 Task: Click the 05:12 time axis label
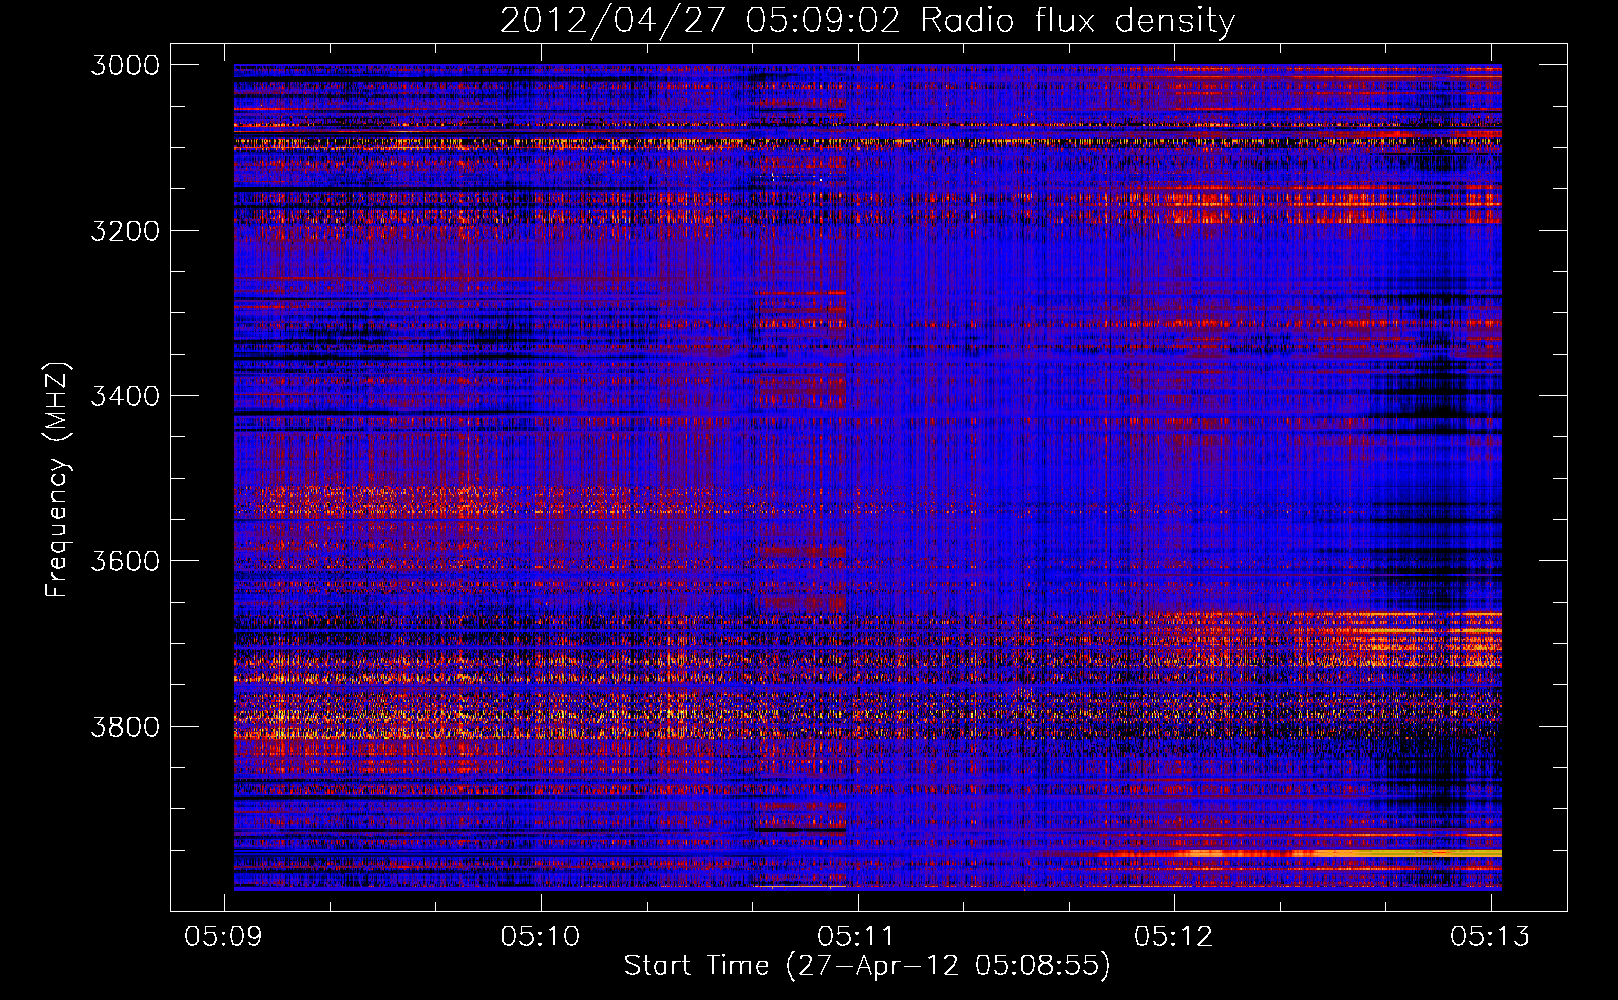1173,936
